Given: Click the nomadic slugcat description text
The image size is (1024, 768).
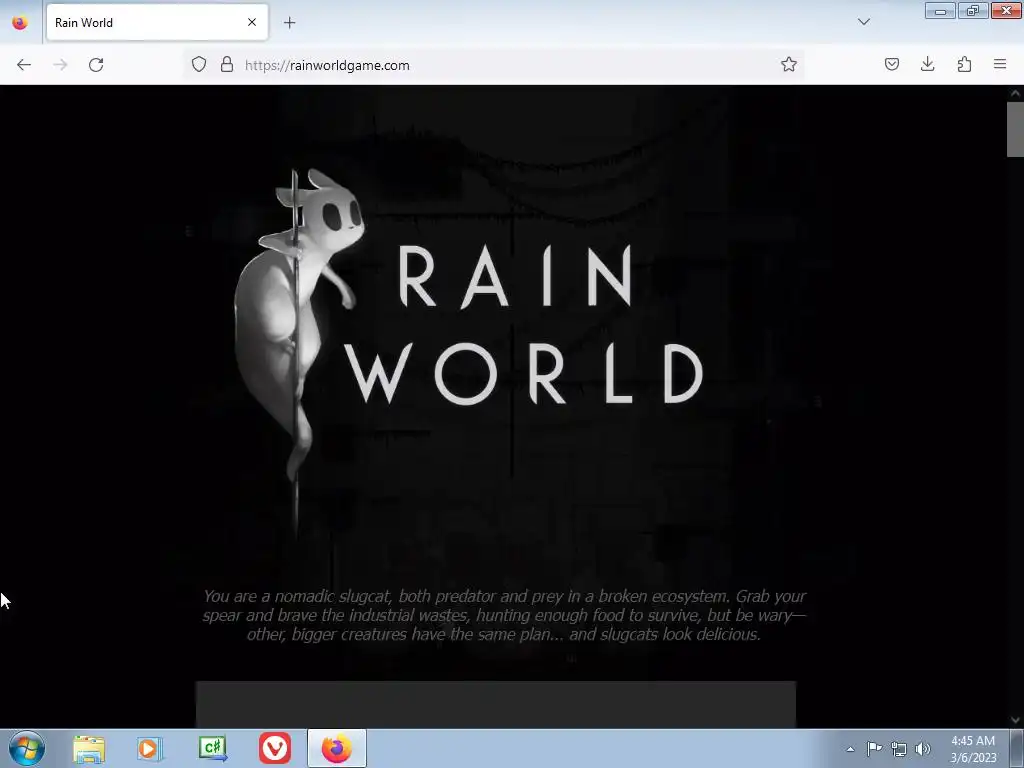Looking at the screenshot, I should 504,615.
